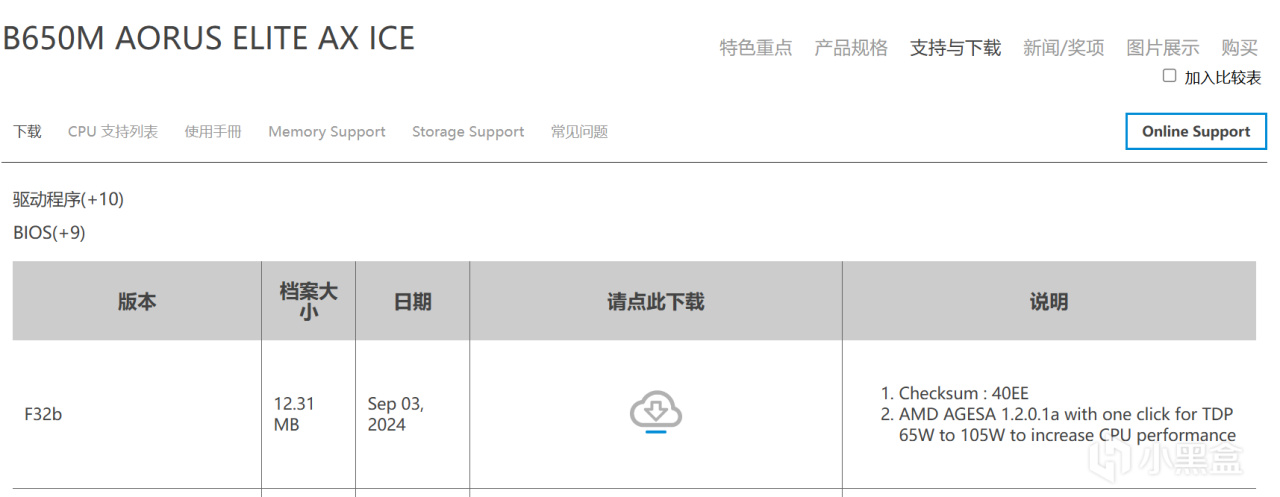Go to 产品规格 tab
This screenshot has width=1280, height=497.
(850, 47)
